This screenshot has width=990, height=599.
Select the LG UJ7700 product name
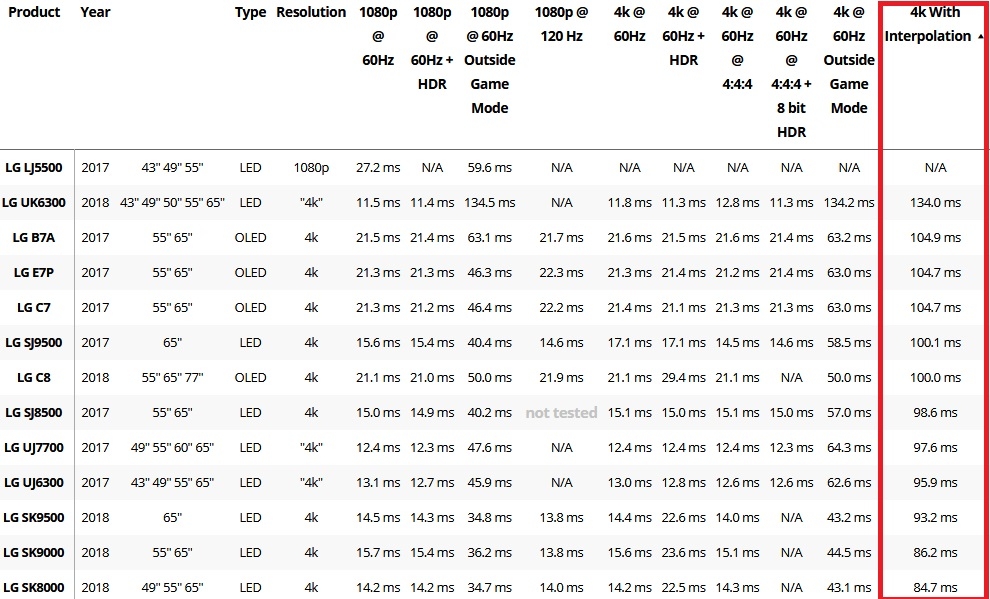[x=34, y=448]
